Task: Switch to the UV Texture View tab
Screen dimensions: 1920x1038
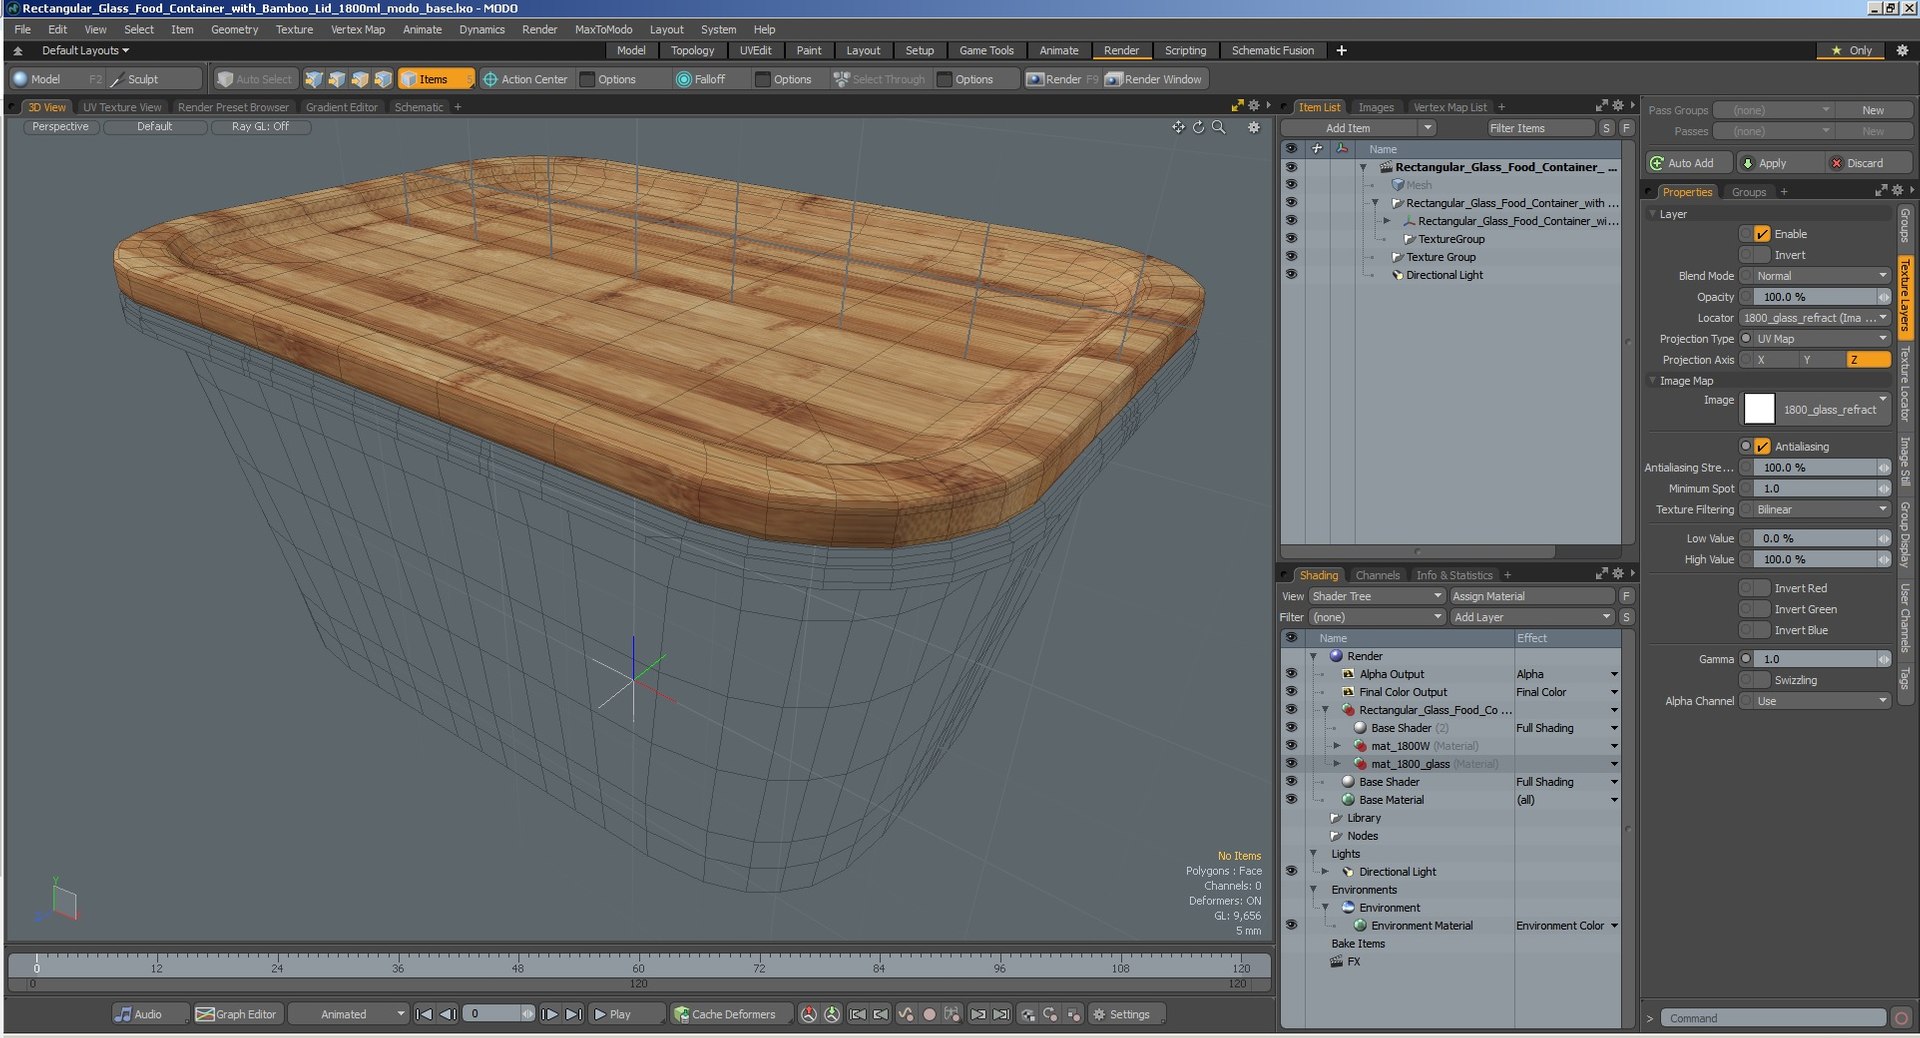Action: pyautogui.click(x=122, y=107)
